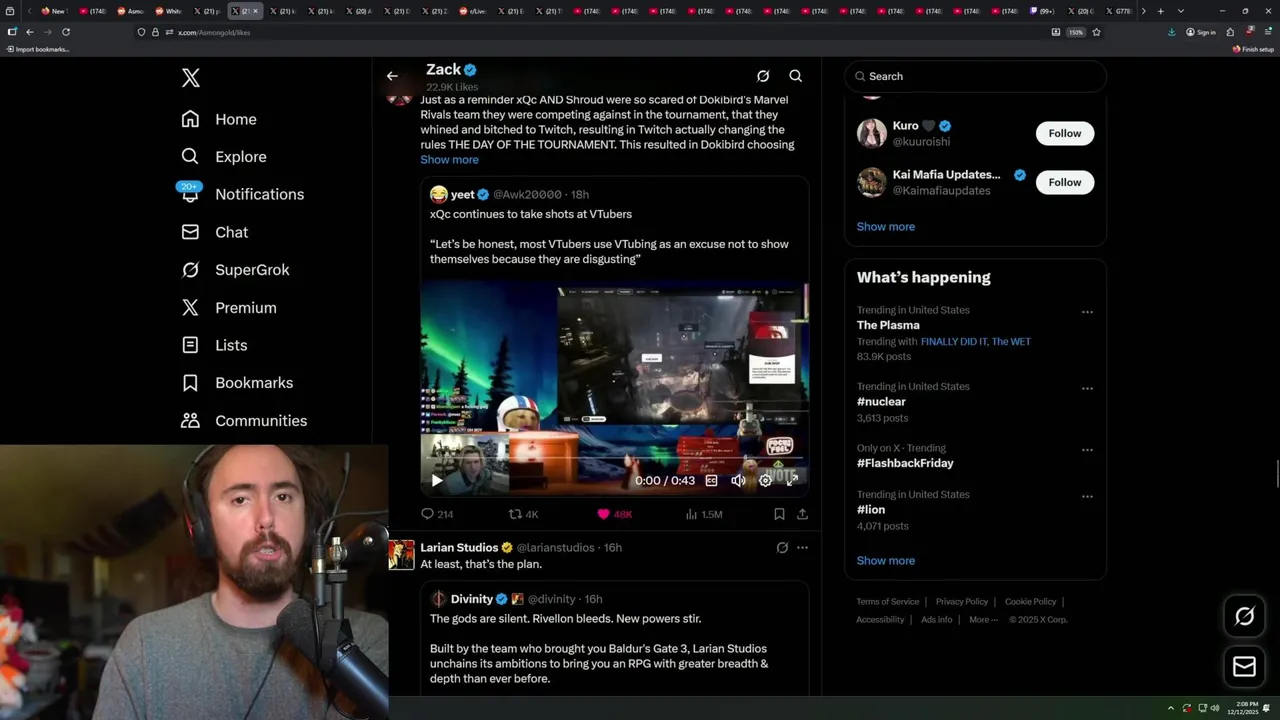Expand the More footer dropdown
The width and height of the screenshot is (1280, 720).
click(x=982, y=620)
